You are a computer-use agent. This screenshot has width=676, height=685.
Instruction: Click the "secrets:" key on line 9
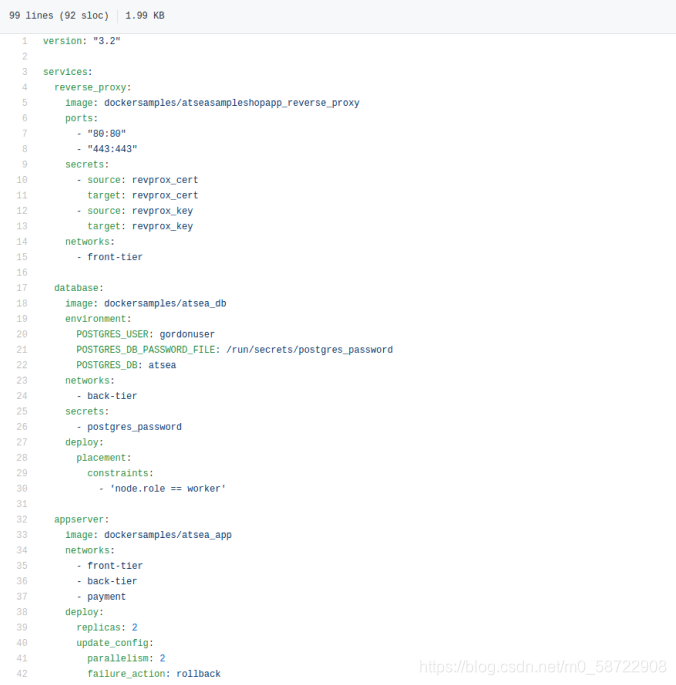coord(87,165)
